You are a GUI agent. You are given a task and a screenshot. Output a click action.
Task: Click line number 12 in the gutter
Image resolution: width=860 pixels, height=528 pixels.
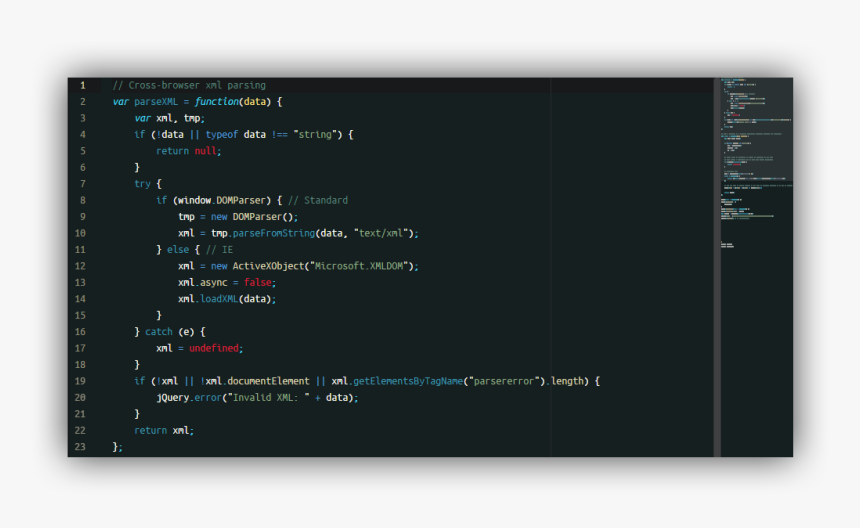point(80,266)
